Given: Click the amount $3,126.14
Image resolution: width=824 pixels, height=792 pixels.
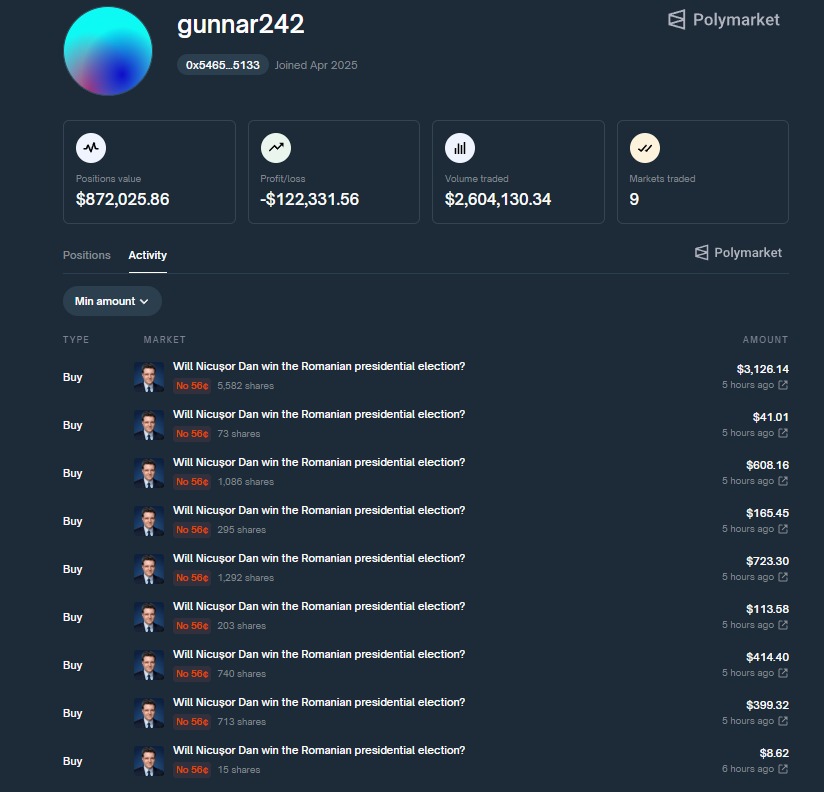Looking at the screenshot, I should (763, 369).
